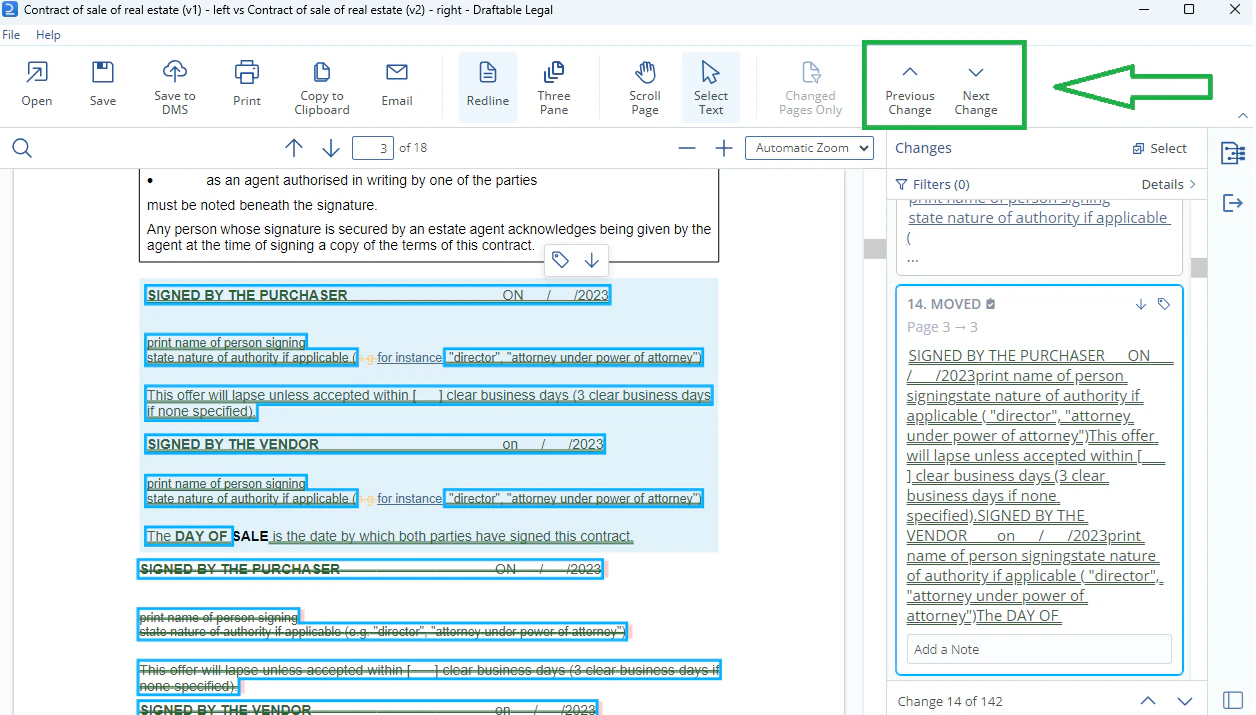Image resolution: width=1256 pixels, height=715 pixels.
Task: Go to next change via bottom chevron
Action: 1185,701
